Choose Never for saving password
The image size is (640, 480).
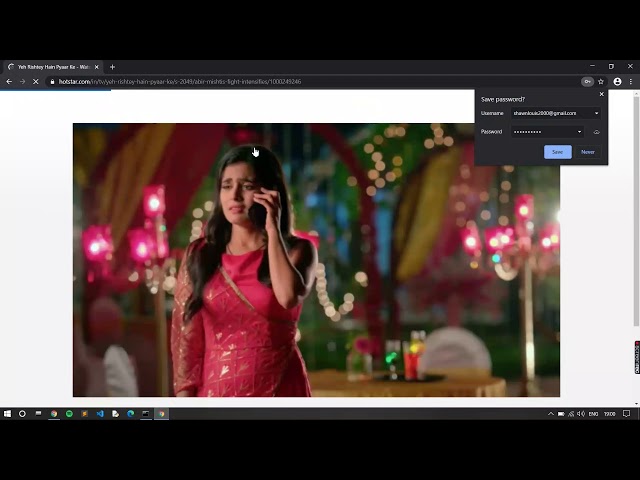coord(588,152)
